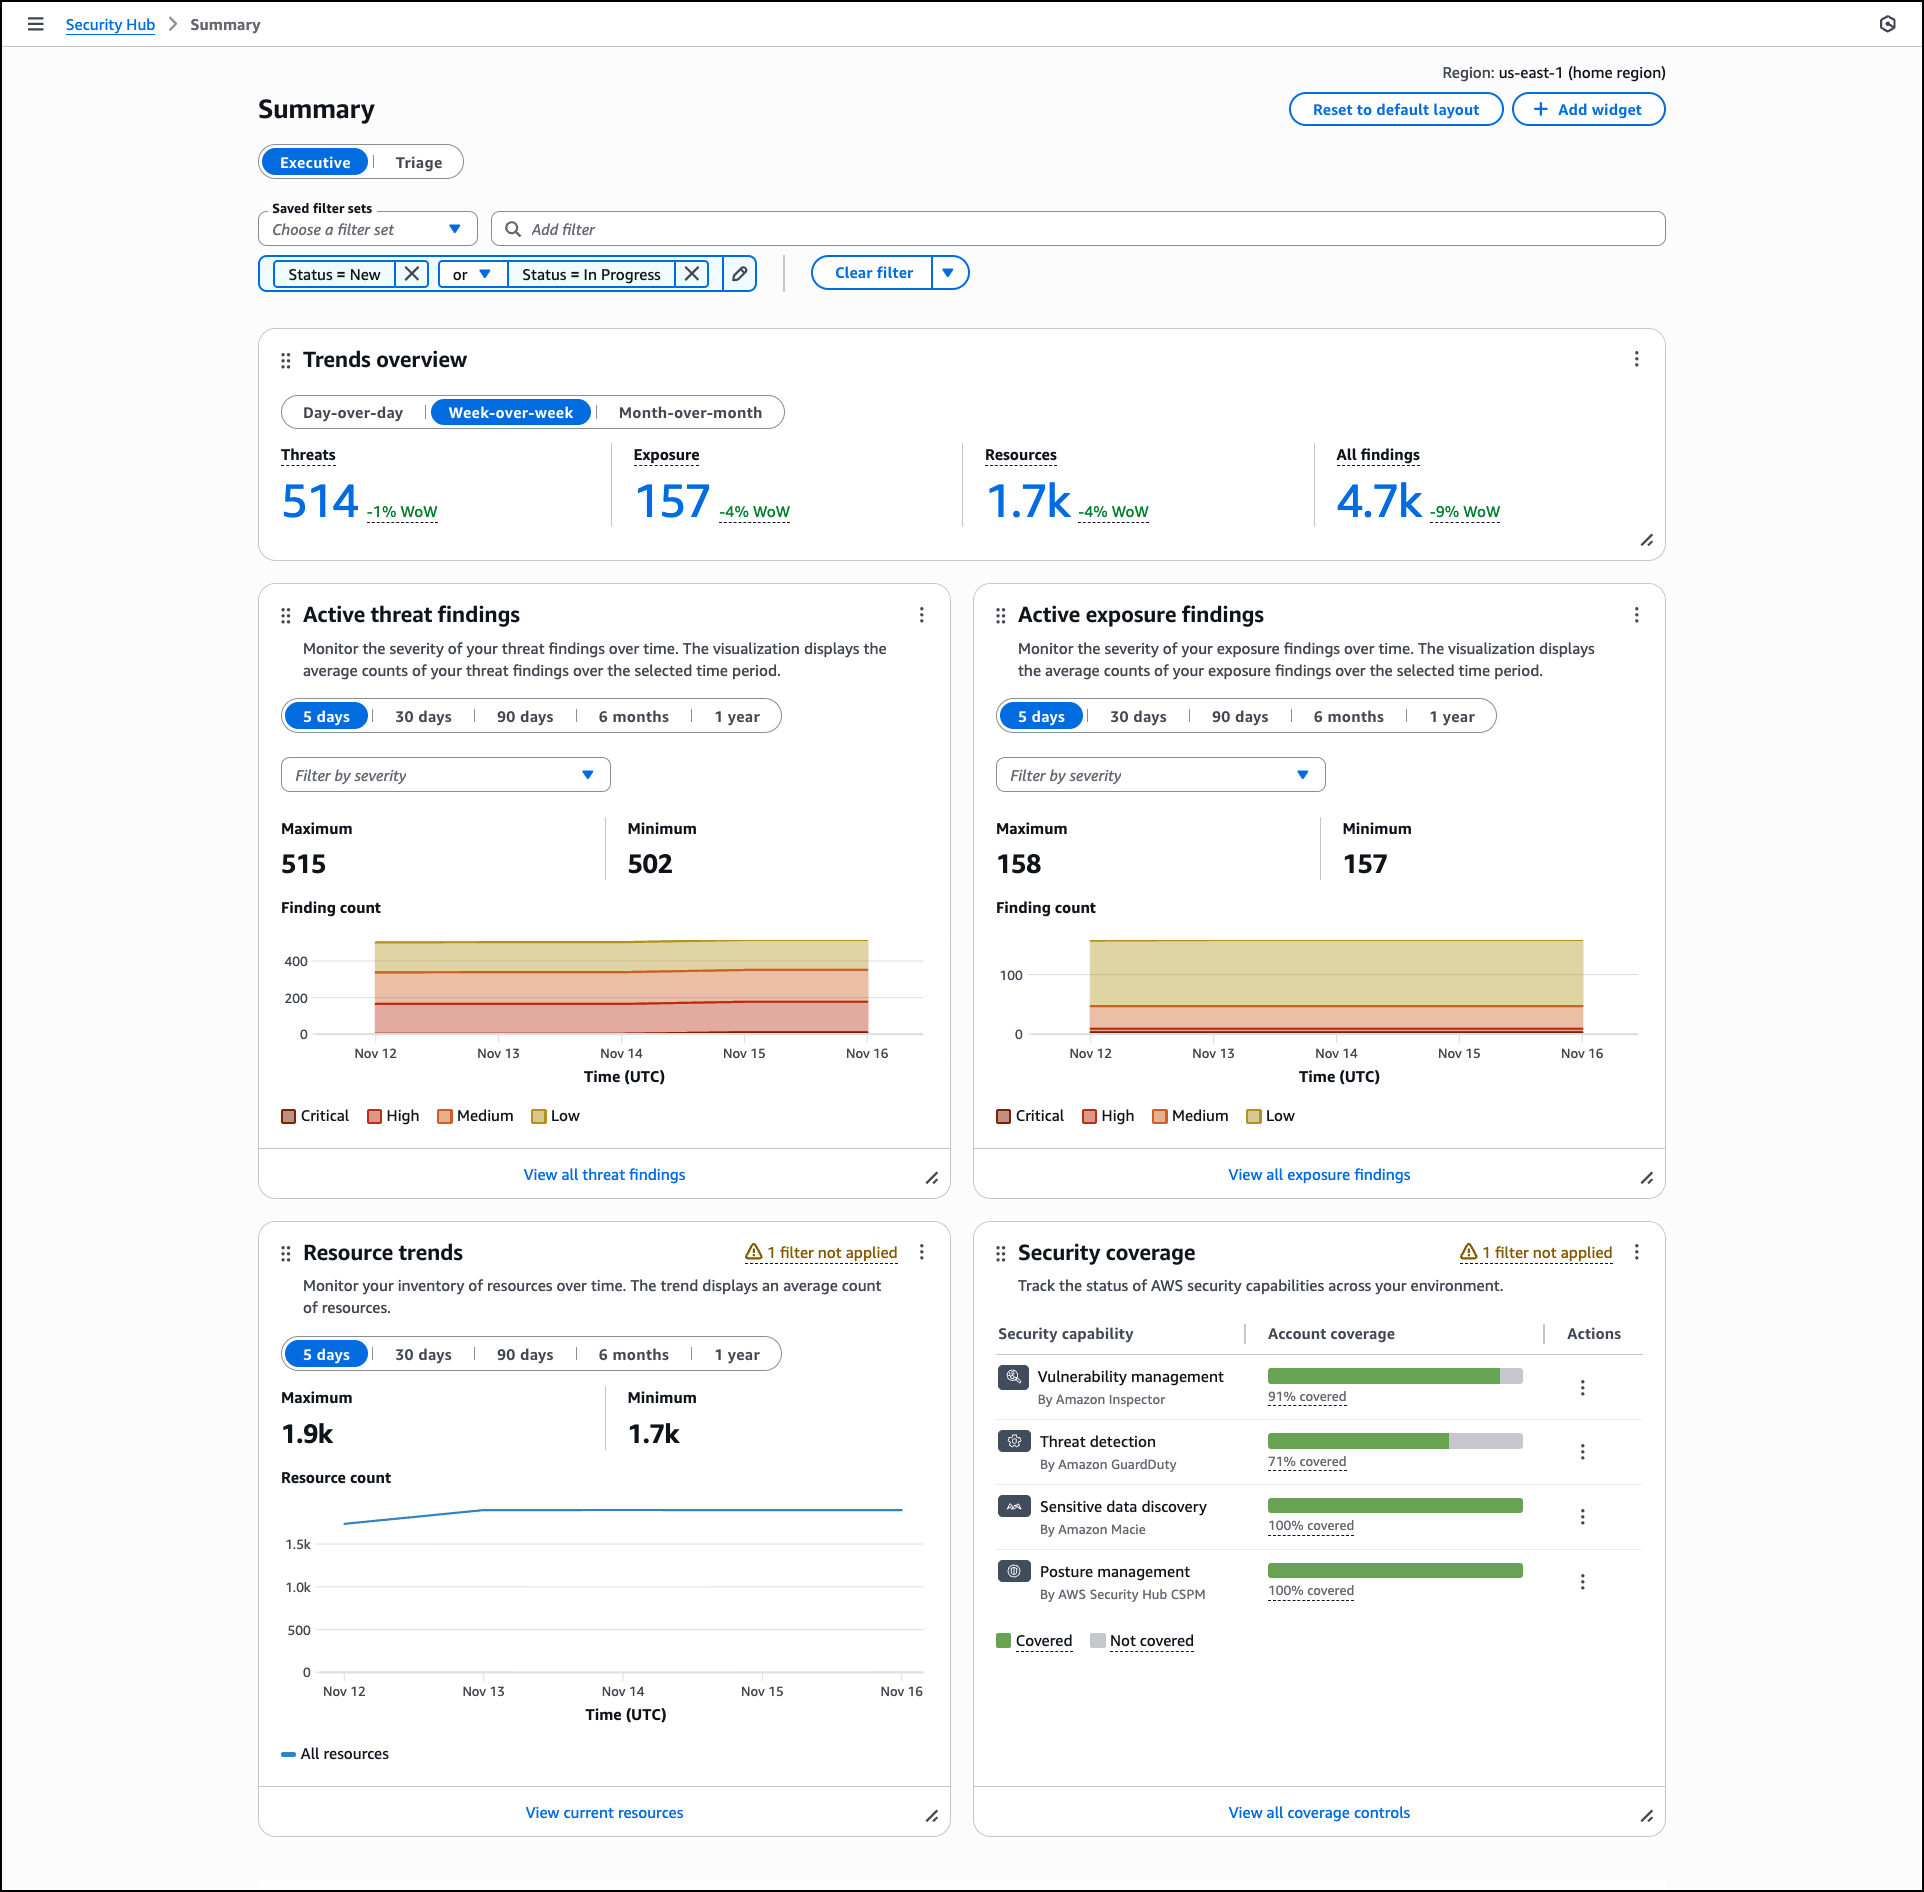Expand the Clear filter dropdown arrow

(x=948, y=272)
